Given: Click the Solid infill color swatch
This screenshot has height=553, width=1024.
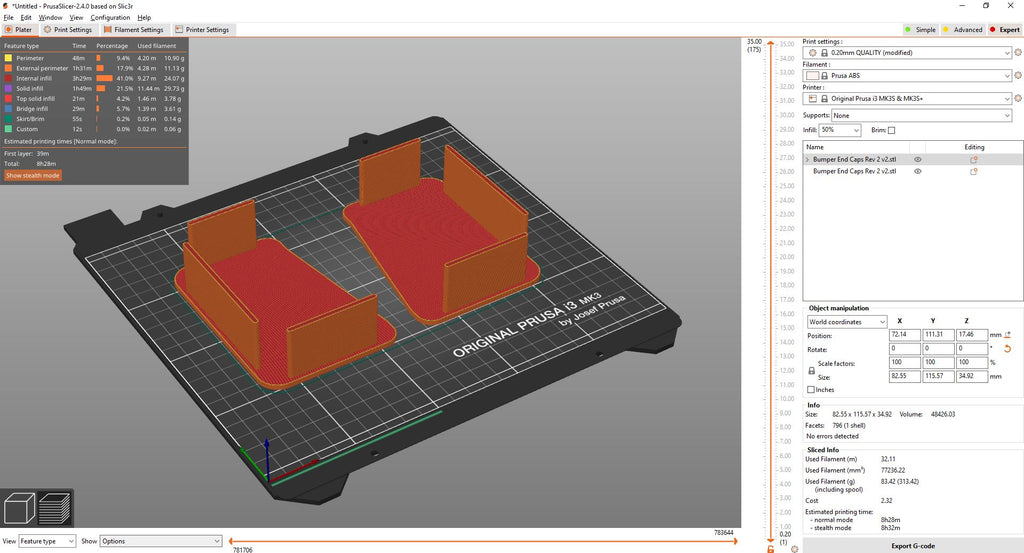Looking at the screenshot, I should click(8, 88).
